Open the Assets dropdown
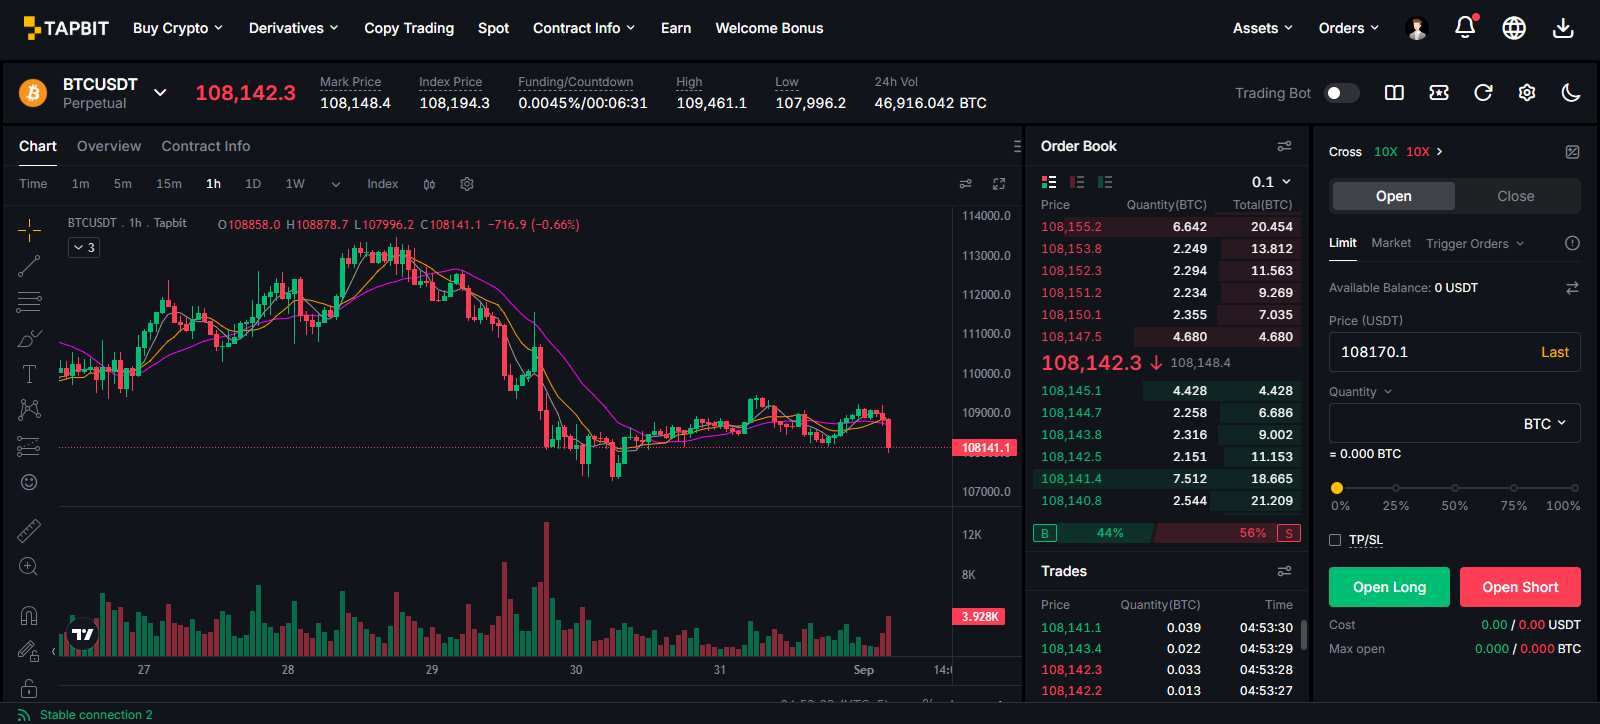This screenshot has width=1600, height=724. pyautogui.click(x=1263, y=28)
